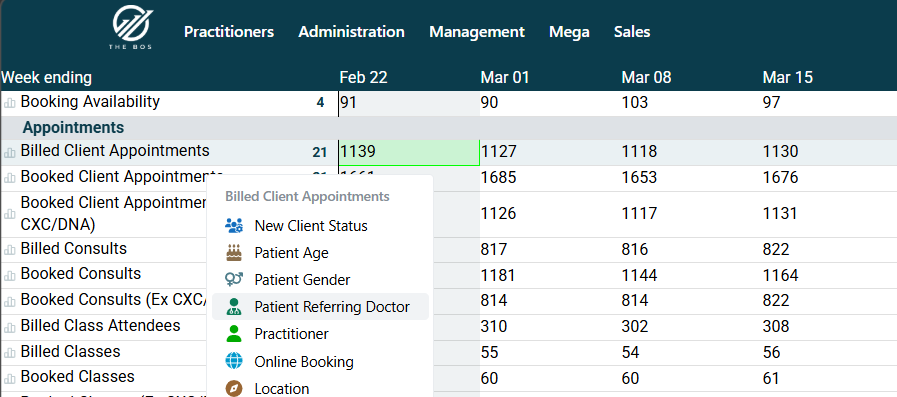Open chart icon for Billed Client Appointments
Image resolution: width=897 pixels, height=397 pixels.
click(x=10, y=152)
